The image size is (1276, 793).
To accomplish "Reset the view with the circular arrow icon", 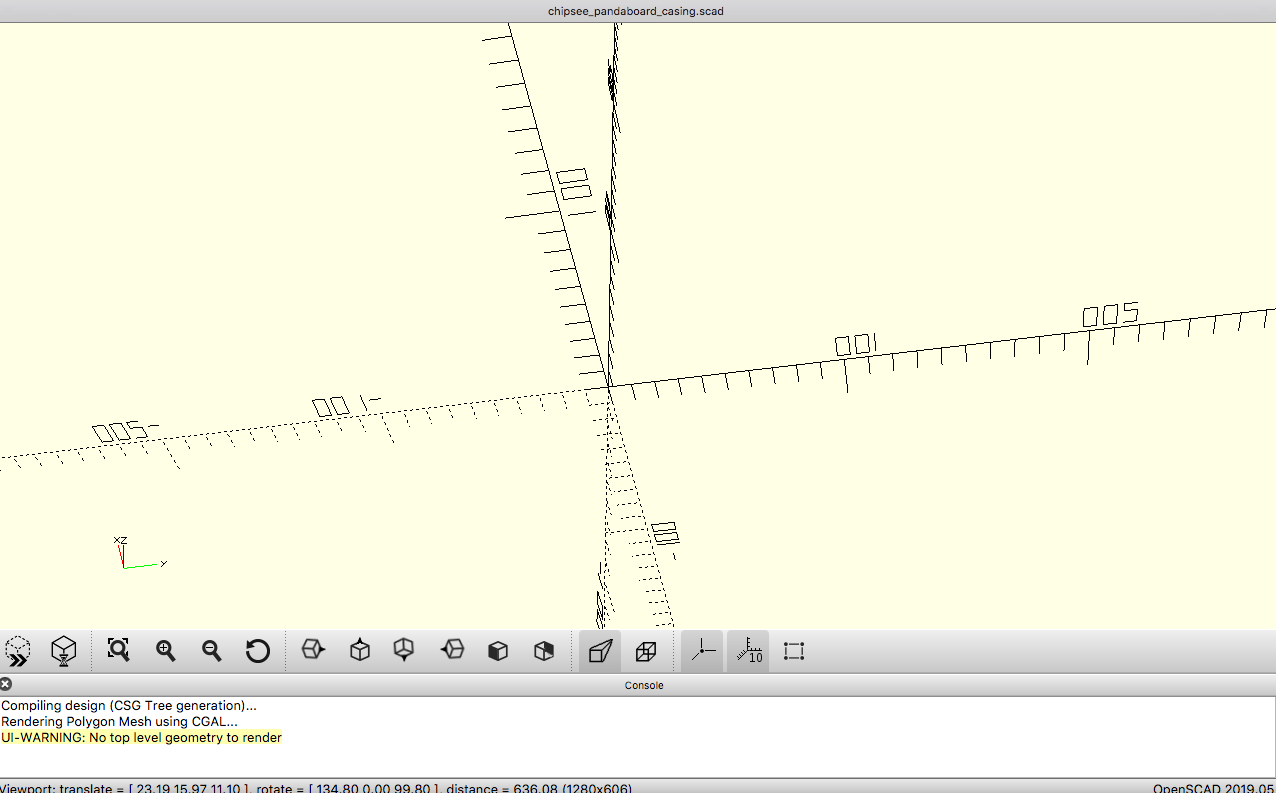I will point(258,651).
